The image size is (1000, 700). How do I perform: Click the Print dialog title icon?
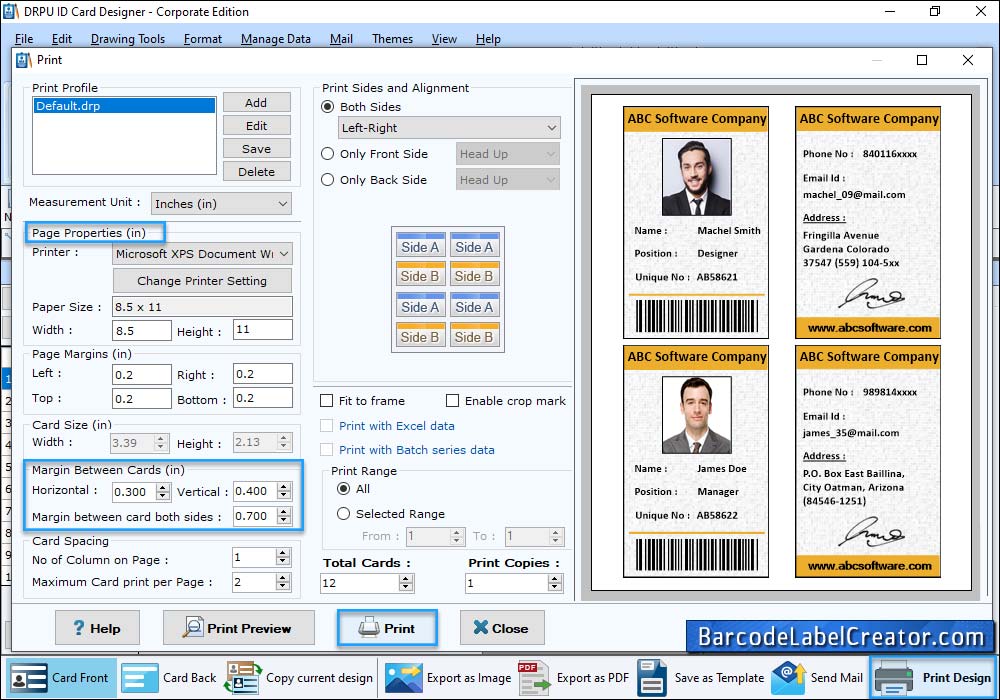24,60
